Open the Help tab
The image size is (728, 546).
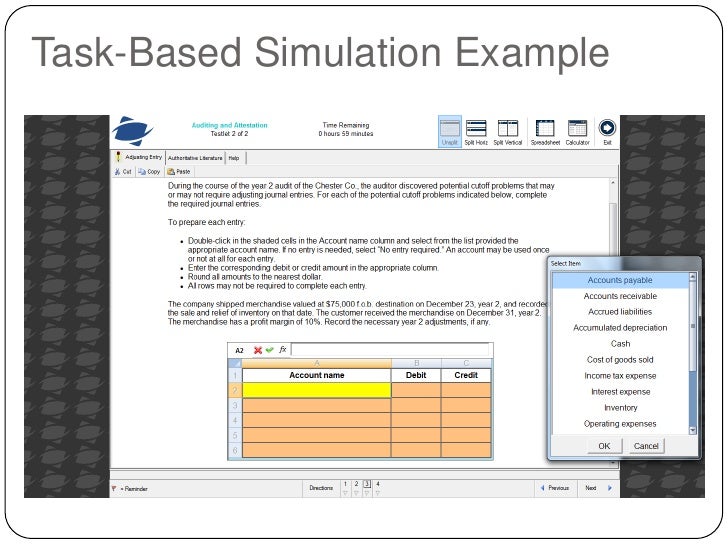coord(234,158)
